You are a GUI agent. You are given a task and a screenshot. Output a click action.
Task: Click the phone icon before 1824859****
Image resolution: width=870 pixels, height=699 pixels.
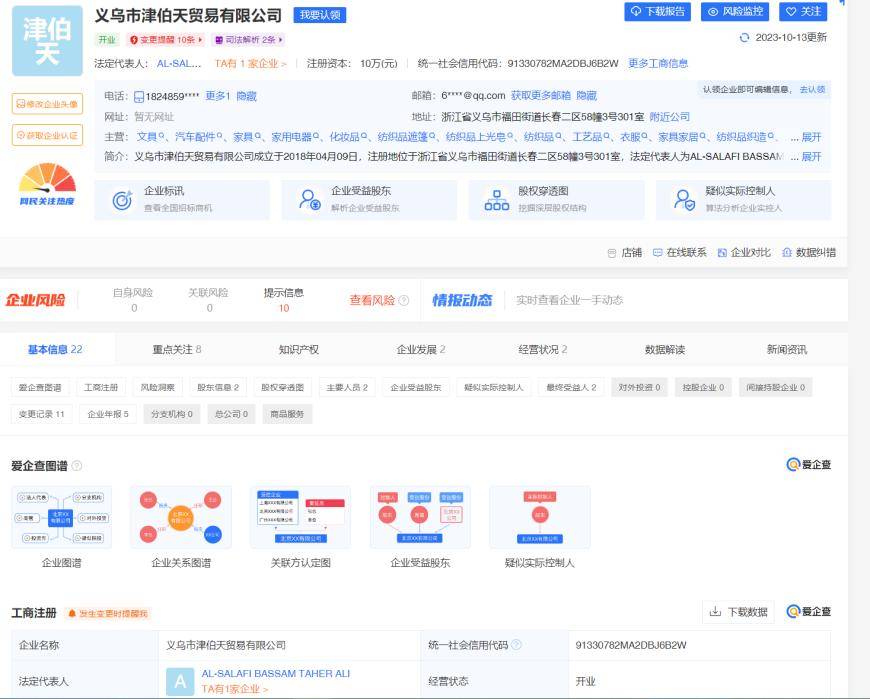[x=139, y=97]
